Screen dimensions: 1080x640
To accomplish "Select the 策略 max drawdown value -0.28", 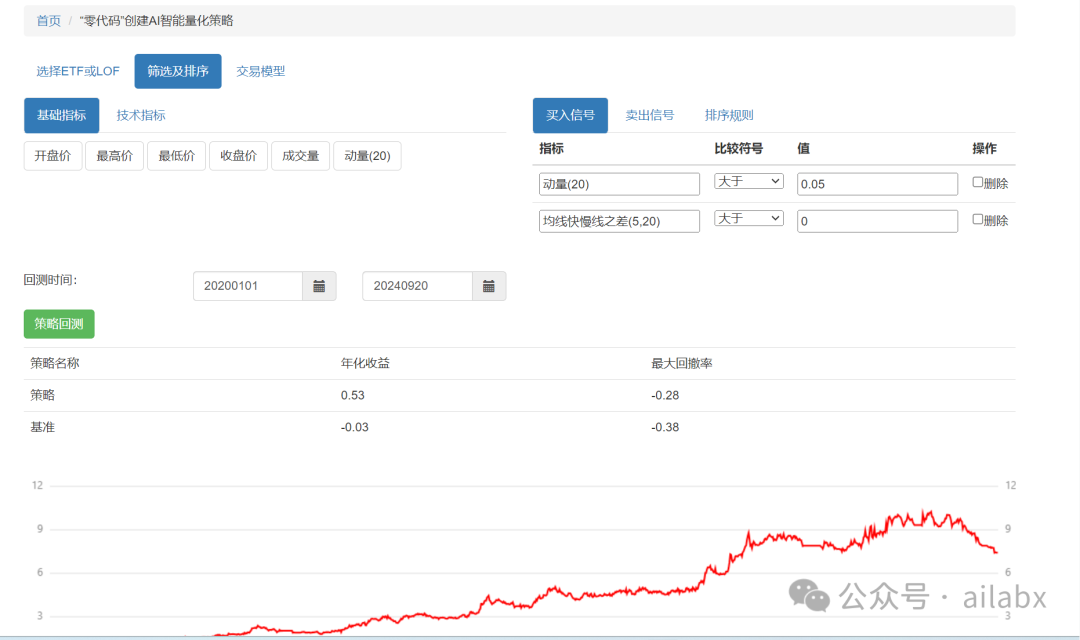I will point(665,395).
